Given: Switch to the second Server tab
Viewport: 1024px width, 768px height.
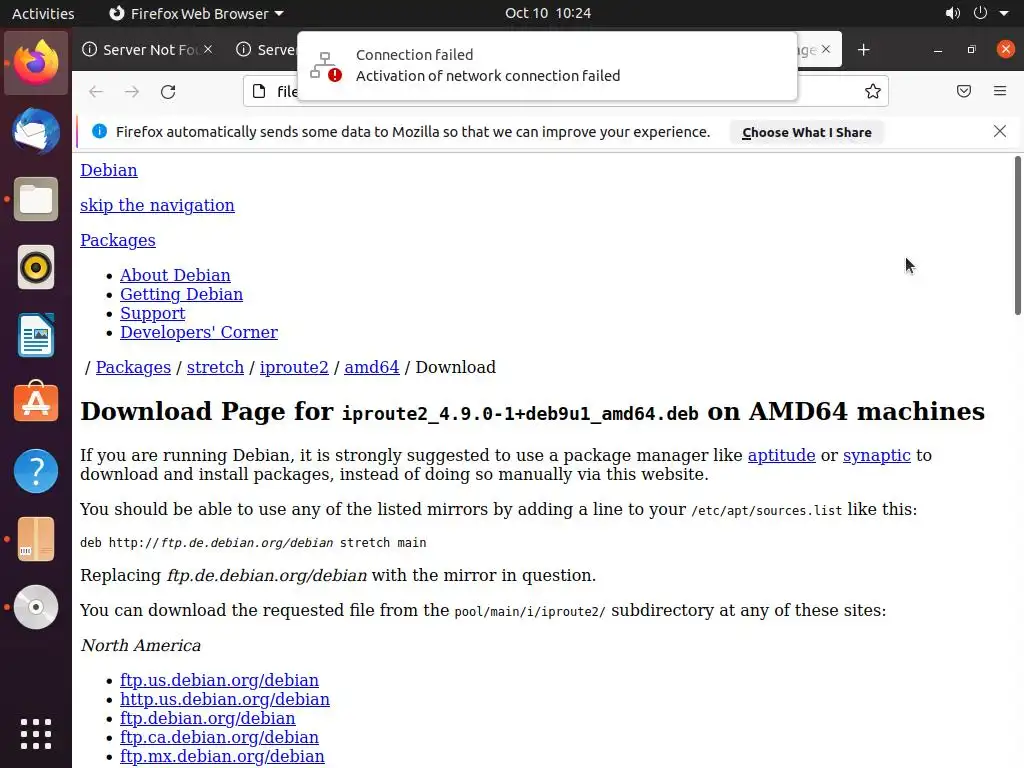Looking at the screenshot, I should pos(266,50).
